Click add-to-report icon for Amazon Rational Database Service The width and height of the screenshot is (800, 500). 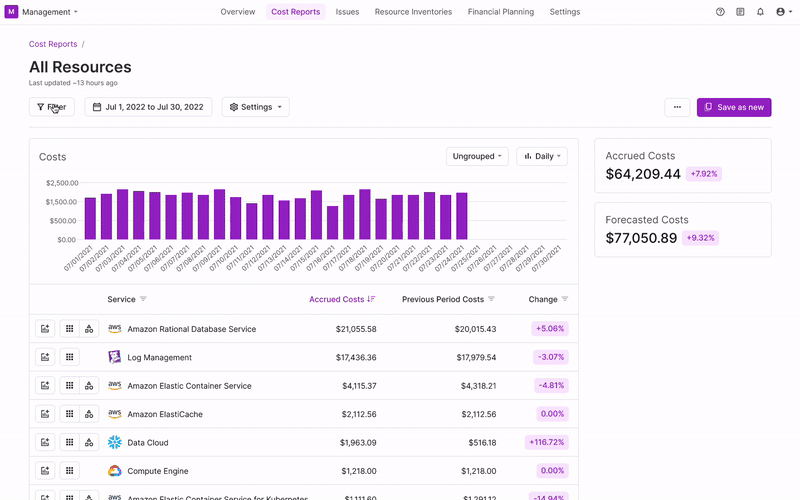(x=44, y=329)
